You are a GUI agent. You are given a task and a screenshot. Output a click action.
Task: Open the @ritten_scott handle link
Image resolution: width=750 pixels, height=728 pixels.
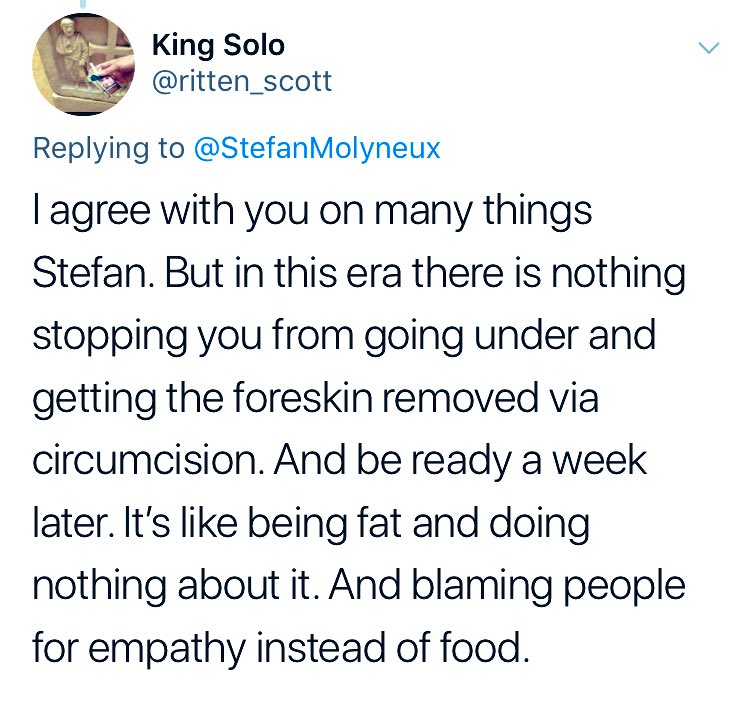click(x=241, y=81)
